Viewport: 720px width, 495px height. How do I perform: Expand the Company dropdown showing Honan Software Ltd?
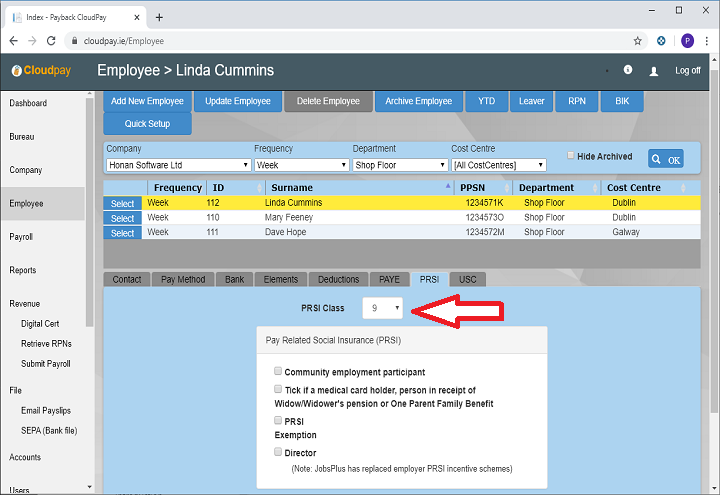coord(176,165)
